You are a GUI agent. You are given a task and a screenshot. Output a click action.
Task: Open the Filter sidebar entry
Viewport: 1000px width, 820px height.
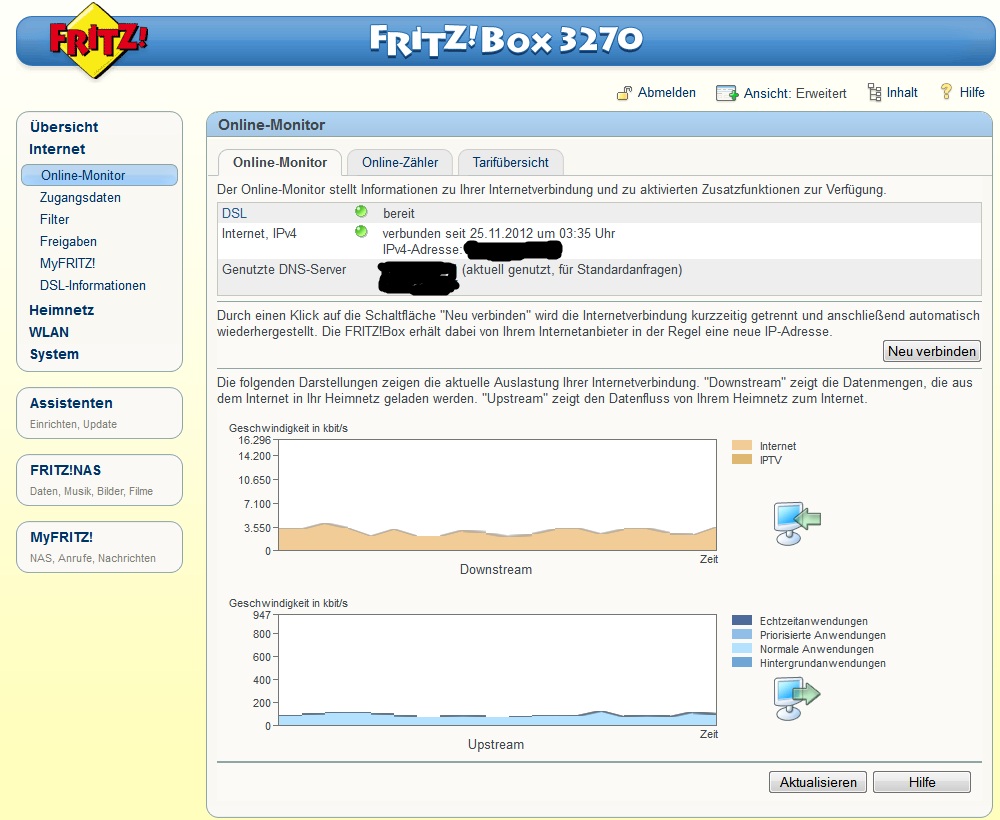(x=54, y=219)
